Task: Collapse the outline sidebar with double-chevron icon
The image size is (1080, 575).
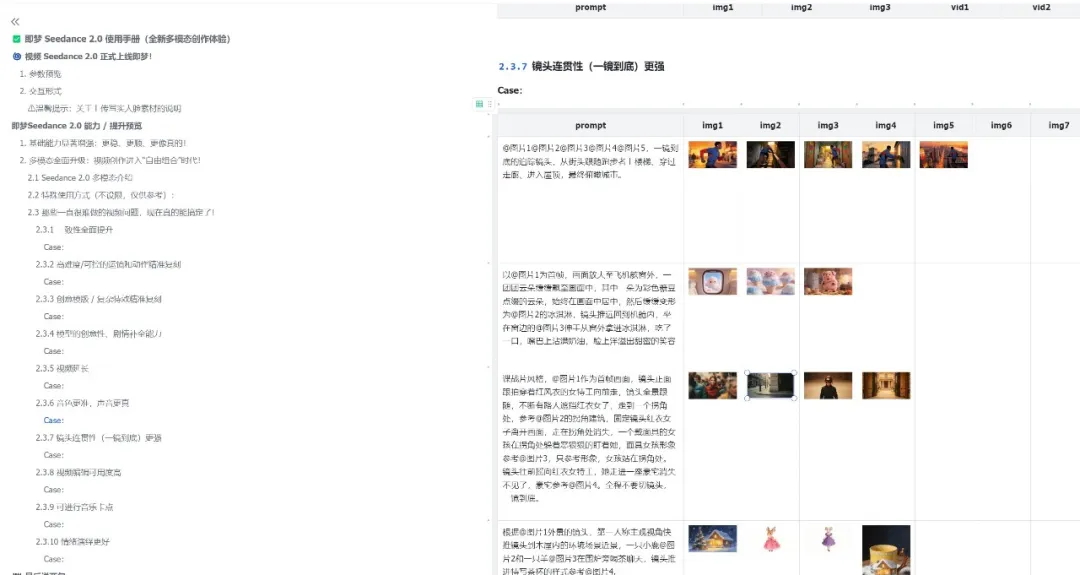Action: coord(15,21)
